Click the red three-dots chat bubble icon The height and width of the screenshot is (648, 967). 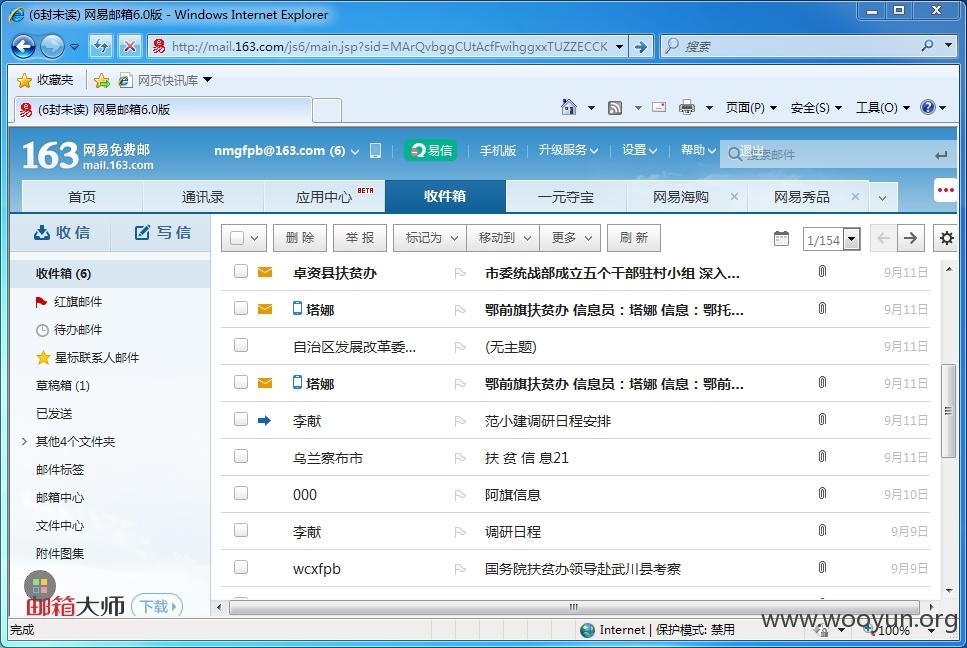click(x=945, y=190)
